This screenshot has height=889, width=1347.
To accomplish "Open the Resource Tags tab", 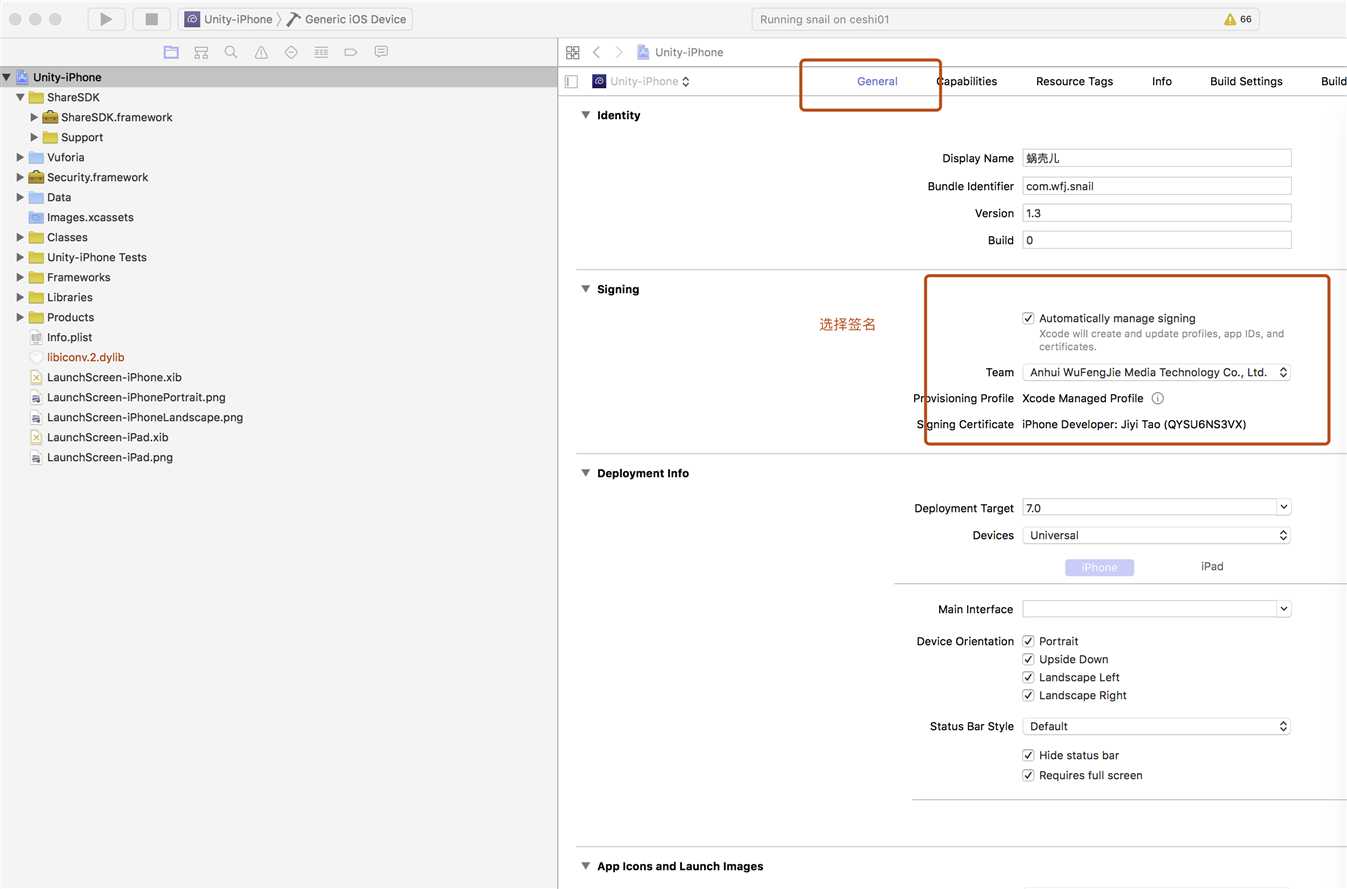I will [x=1074, y=82].
